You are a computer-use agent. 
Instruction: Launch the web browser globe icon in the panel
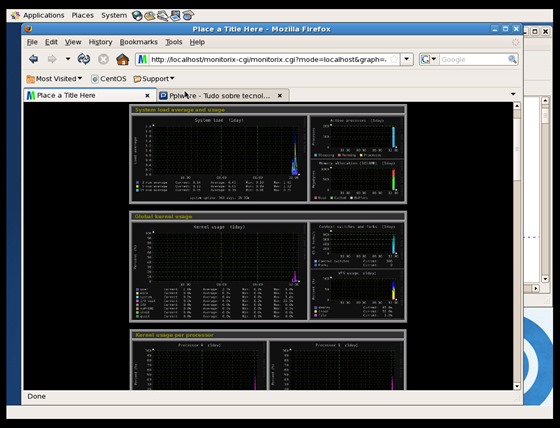pyautogui.click(x=137, y=15)
